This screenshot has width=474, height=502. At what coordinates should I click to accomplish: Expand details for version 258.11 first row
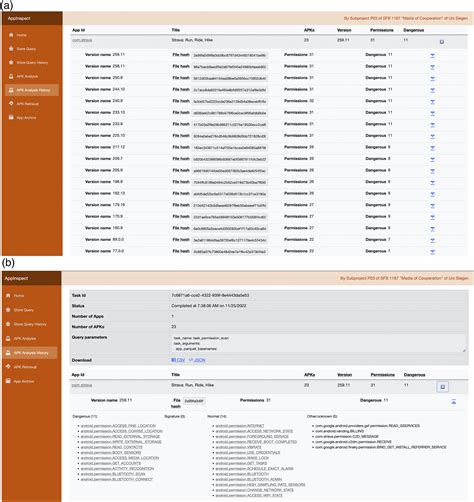432,56
